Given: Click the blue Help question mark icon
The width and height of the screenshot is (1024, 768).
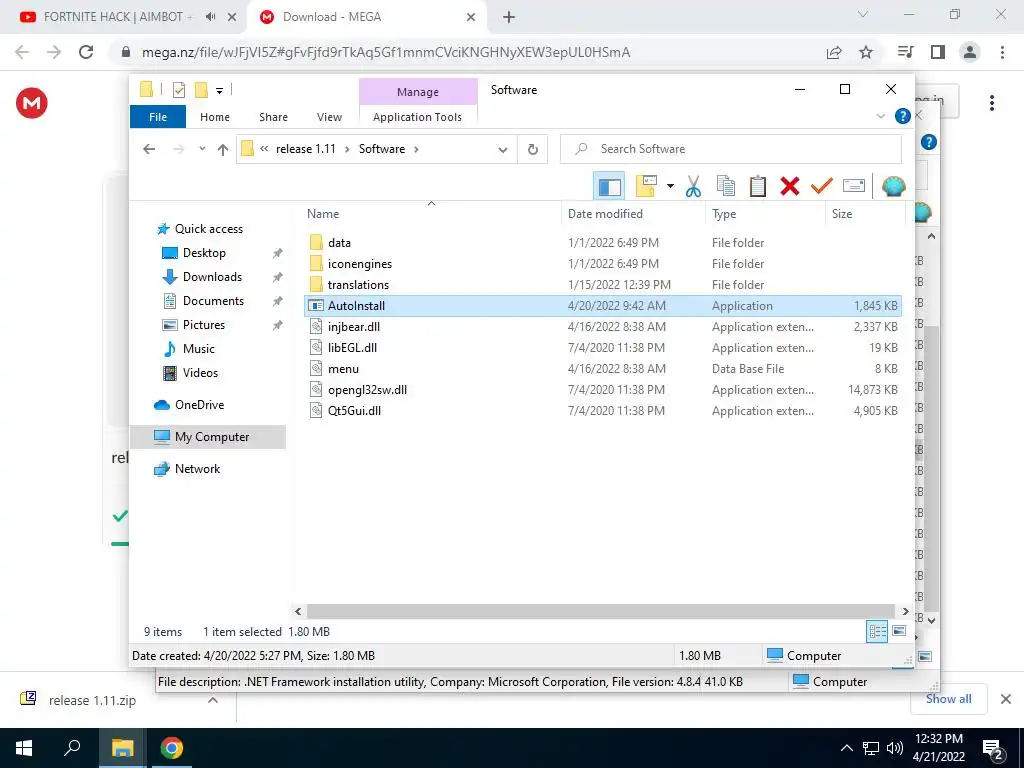Looking at the screenshot, I should pos(903,116).
